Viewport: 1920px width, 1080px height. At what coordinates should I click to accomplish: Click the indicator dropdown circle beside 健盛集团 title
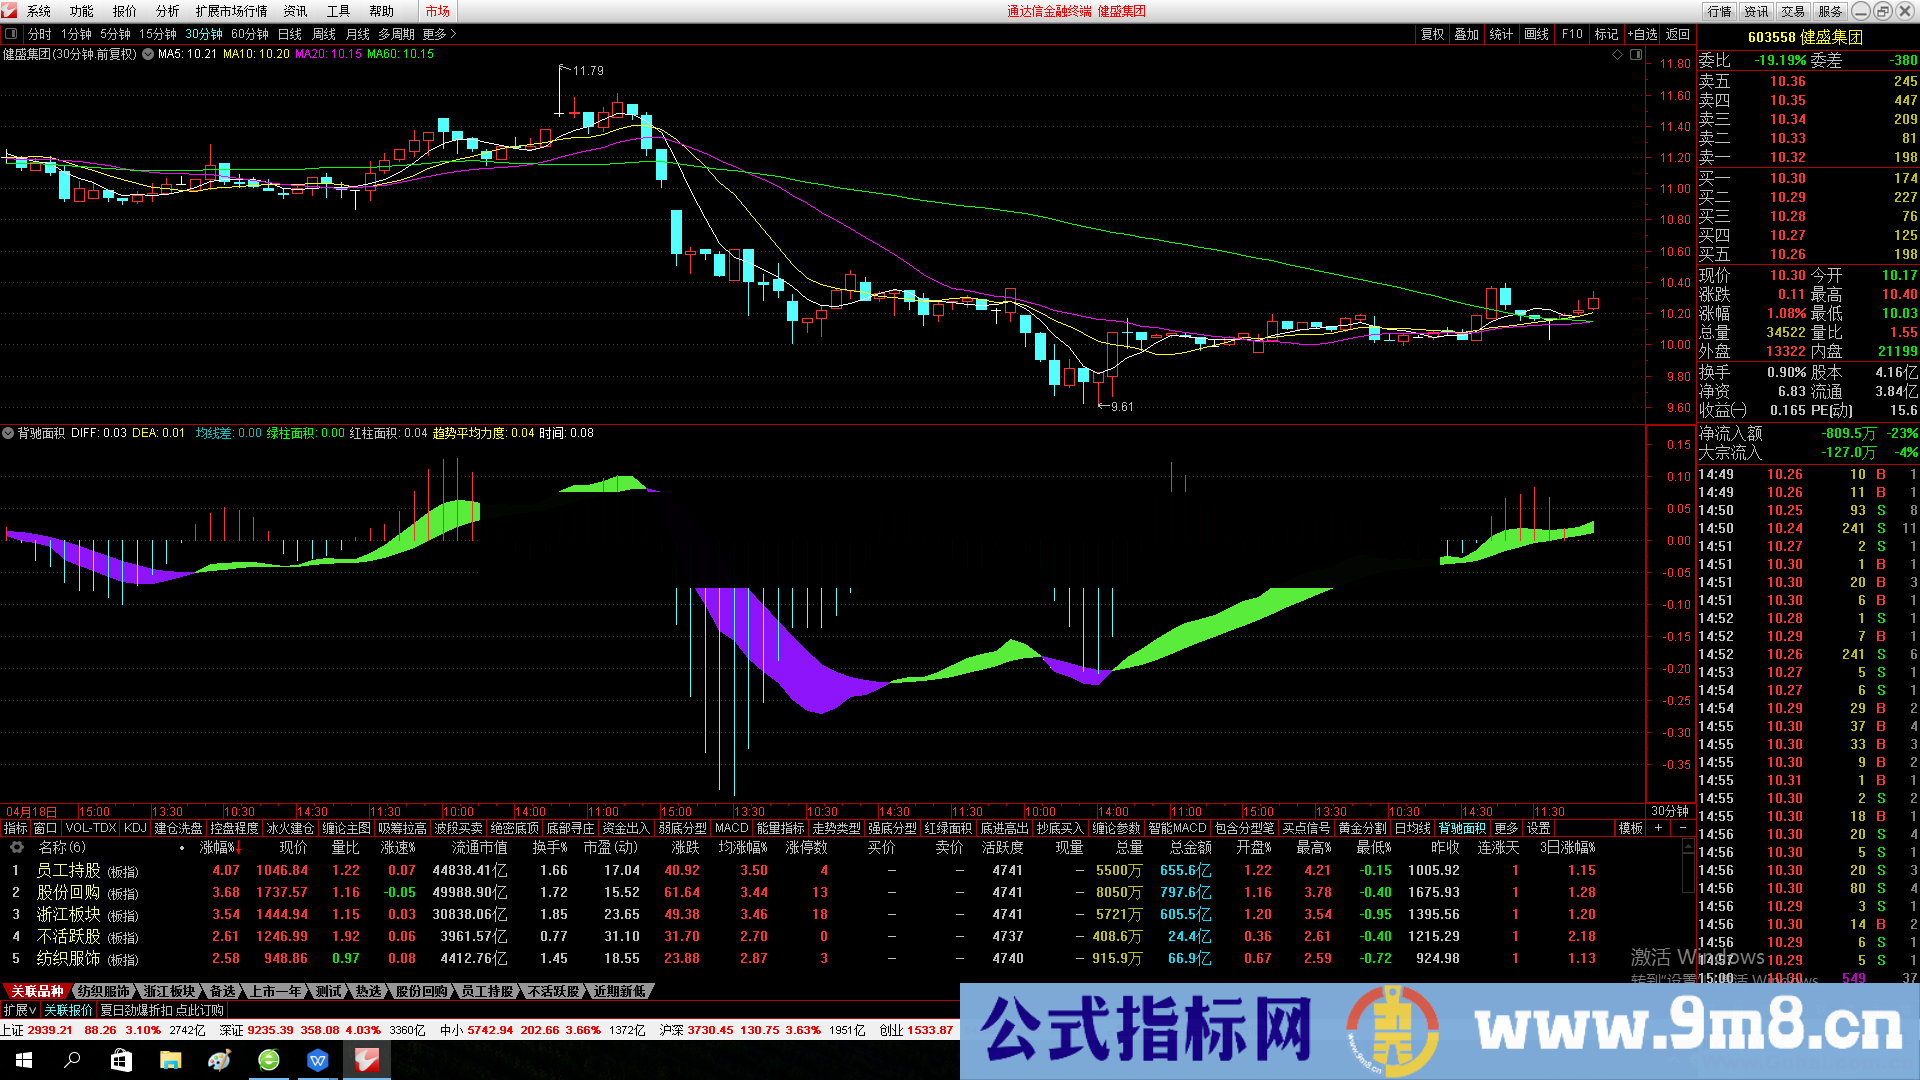[x=148, y=54]
